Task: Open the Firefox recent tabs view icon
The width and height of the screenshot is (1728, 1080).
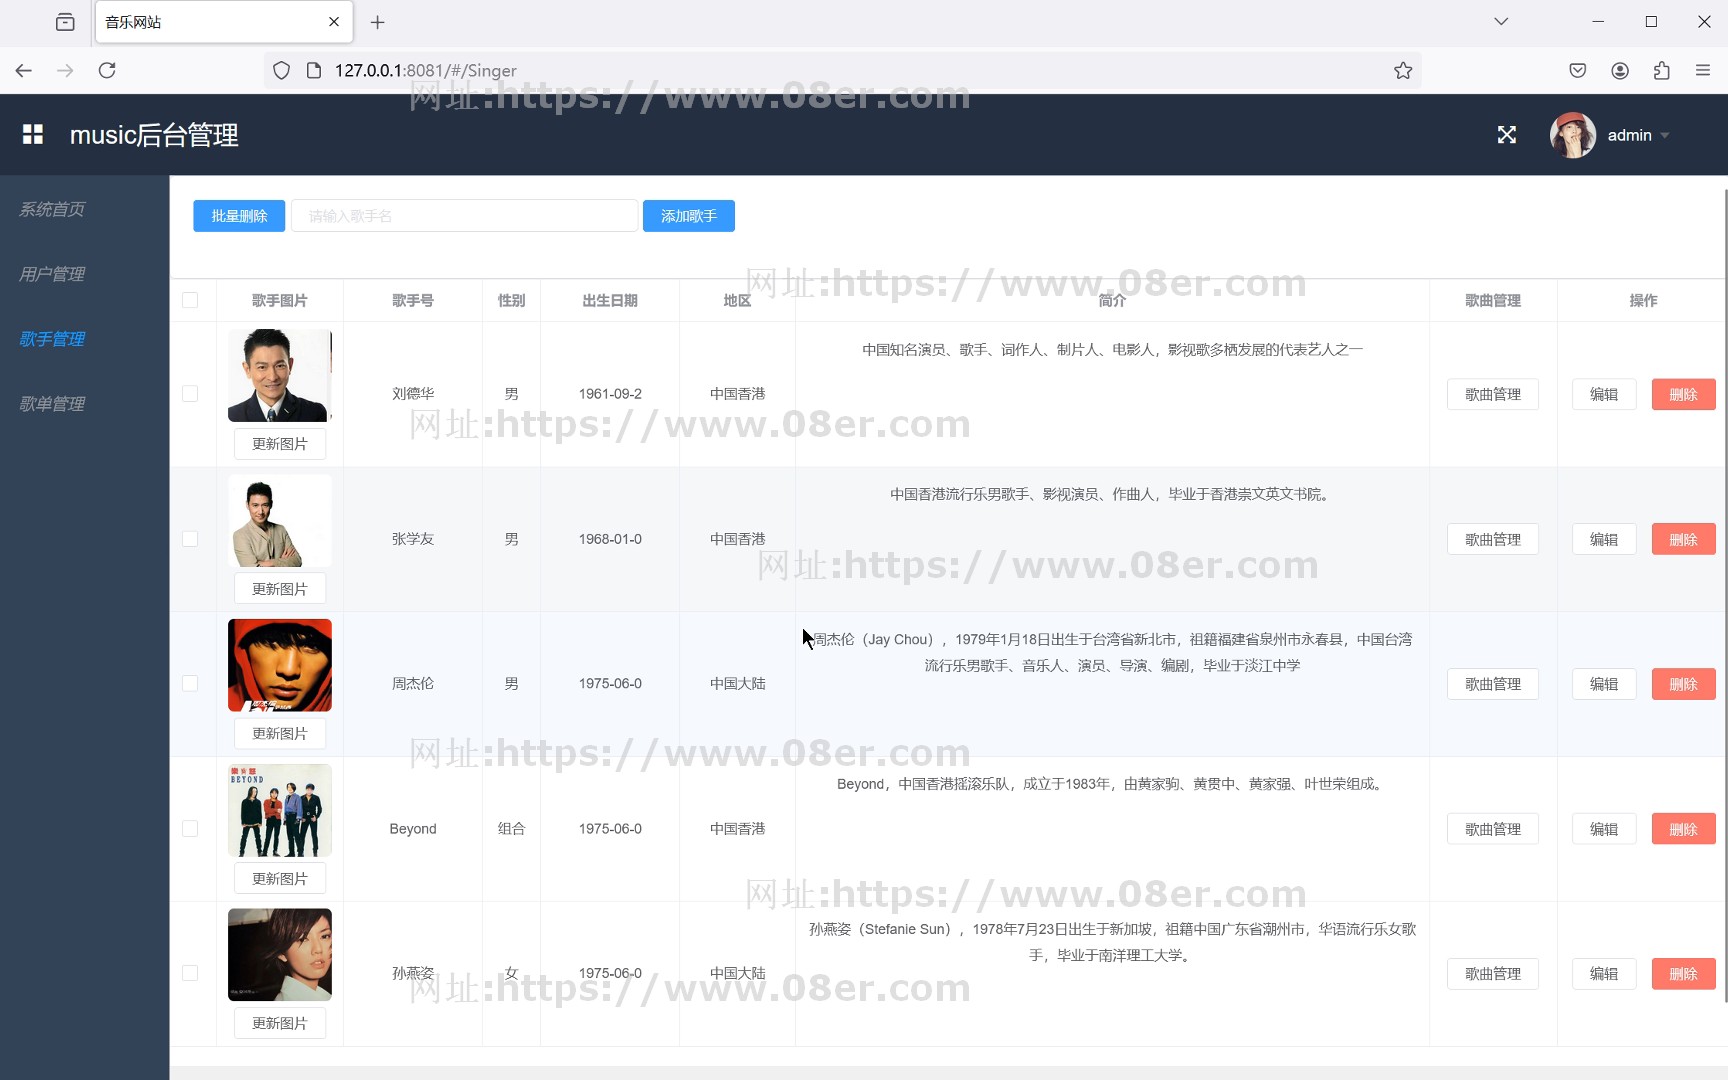Action: 65,22
